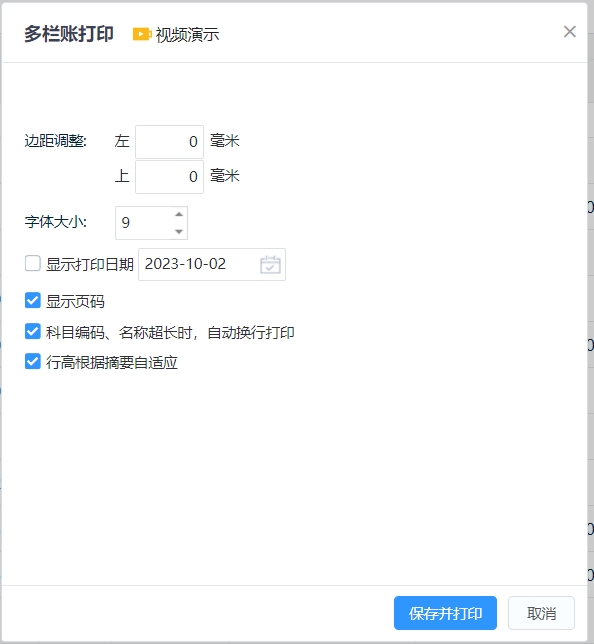Viewport: 594px width, 644px height.
Task: Click the 取消 cancel button
Action: 541,613
